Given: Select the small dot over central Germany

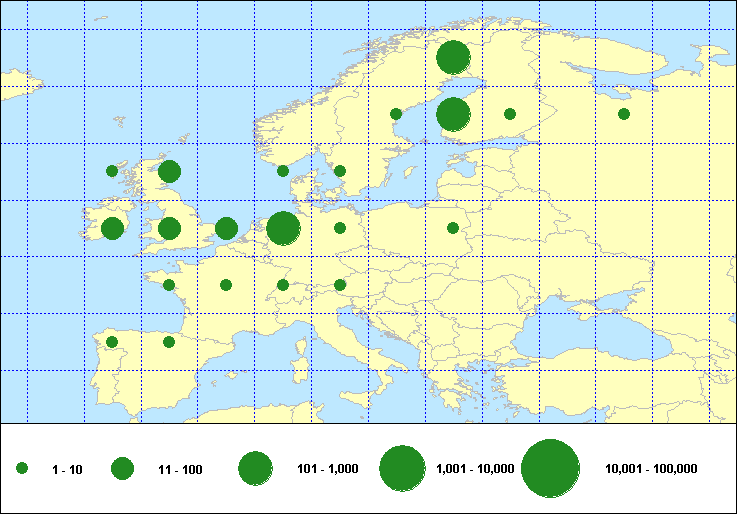Looking at the screenshot, I should (340, 228).
